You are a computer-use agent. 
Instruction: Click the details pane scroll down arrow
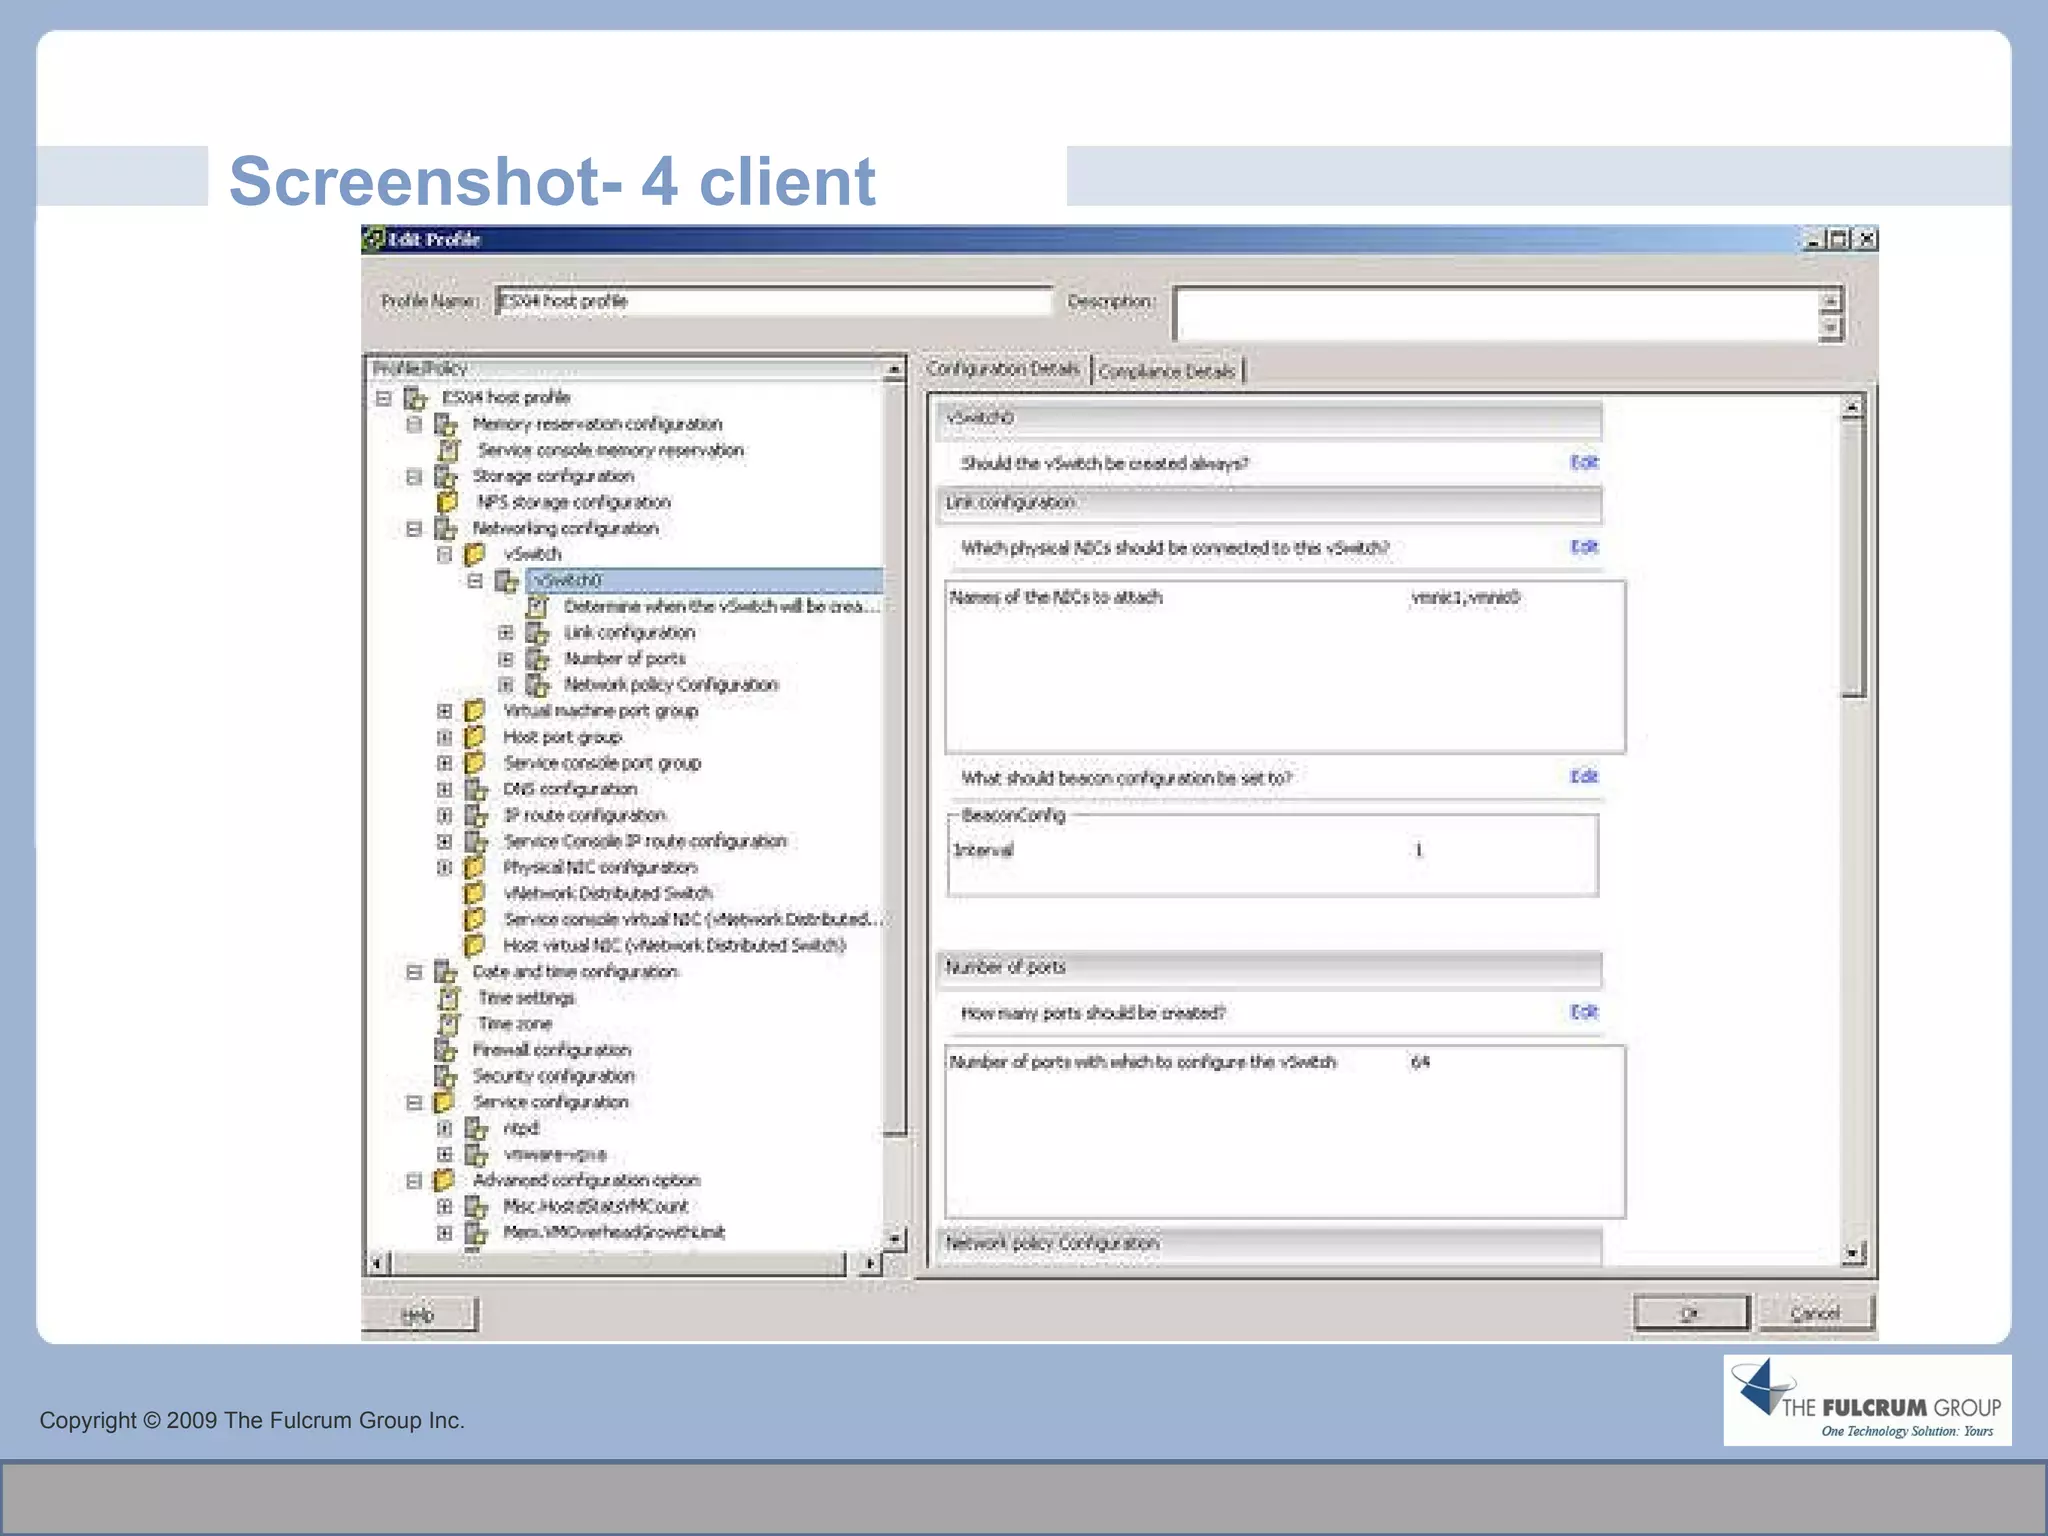coord(1853,1253)
